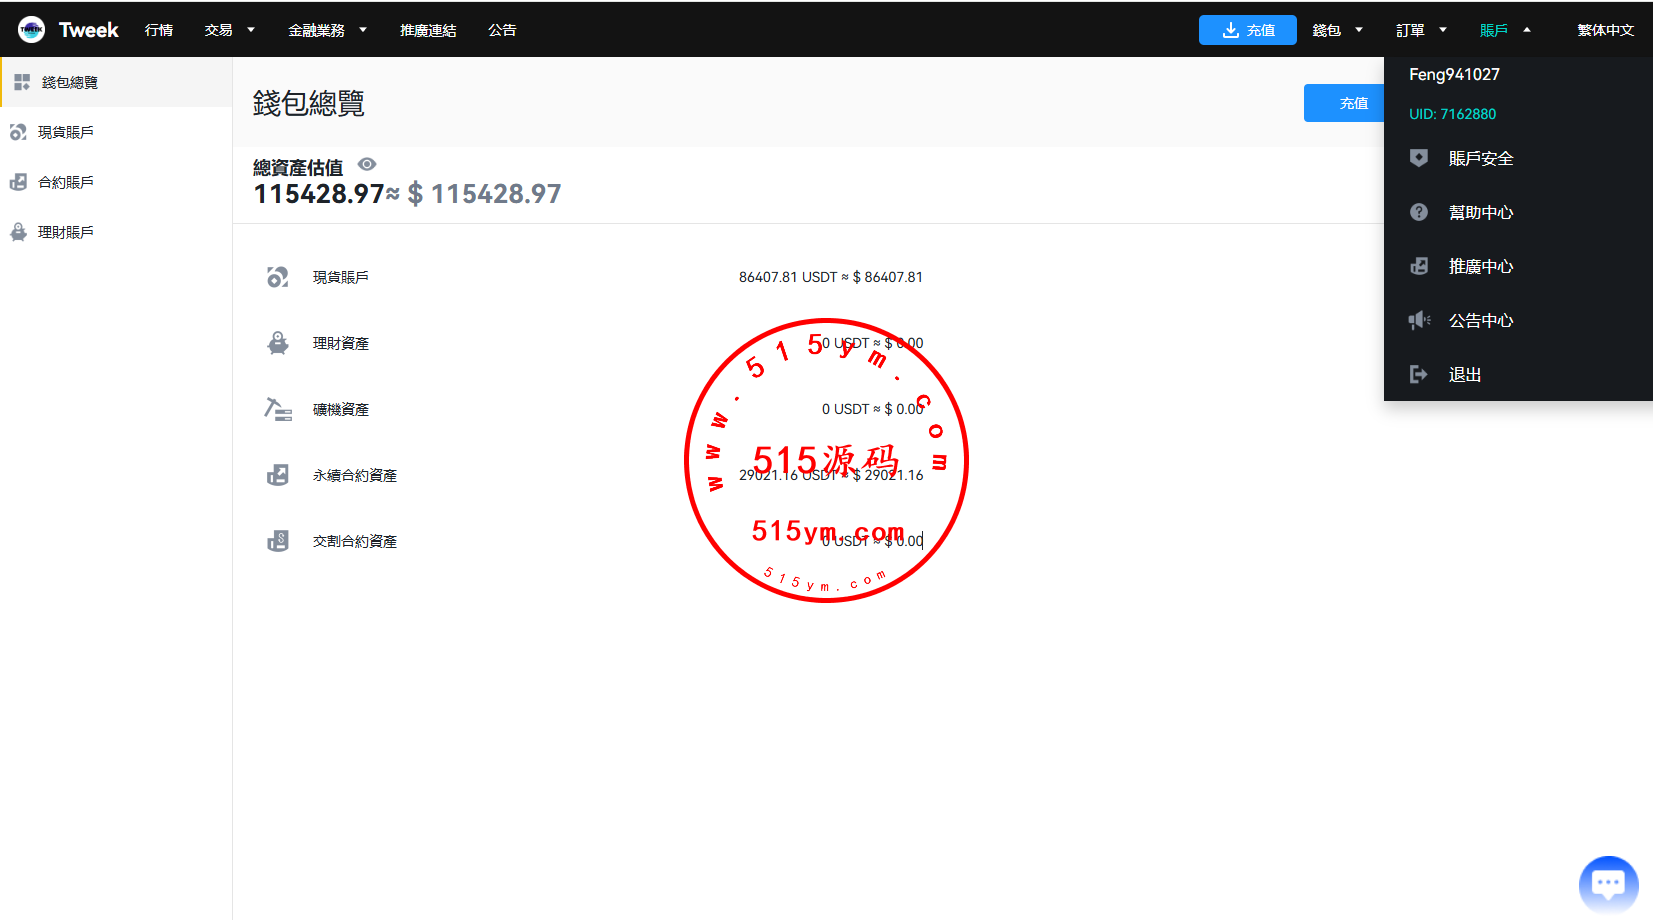Screen dimensions: 1653x920
Task: Click the shield icon for 賬戶安全
Action: pyautogui.click(x=1418, y=158)
